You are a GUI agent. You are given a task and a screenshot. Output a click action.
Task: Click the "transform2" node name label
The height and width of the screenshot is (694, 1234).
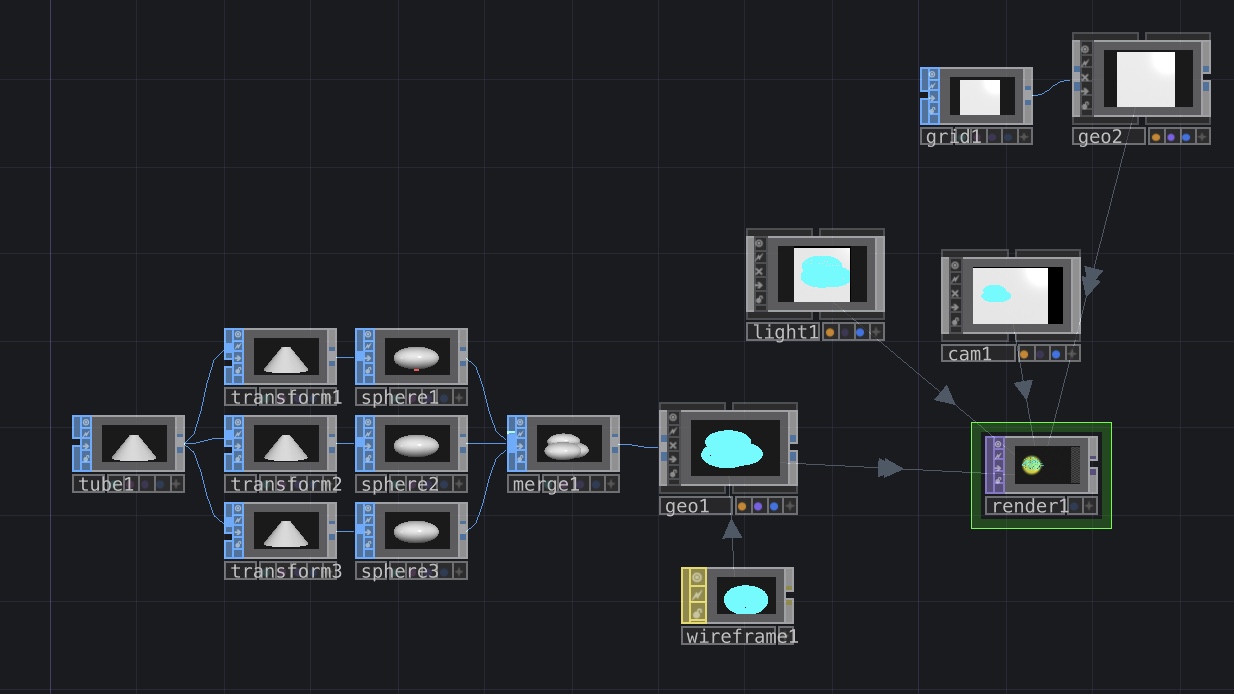point(286,484)
